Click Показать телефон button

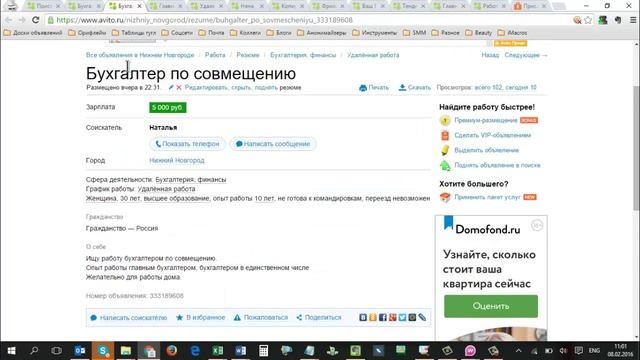coord(187,144)
